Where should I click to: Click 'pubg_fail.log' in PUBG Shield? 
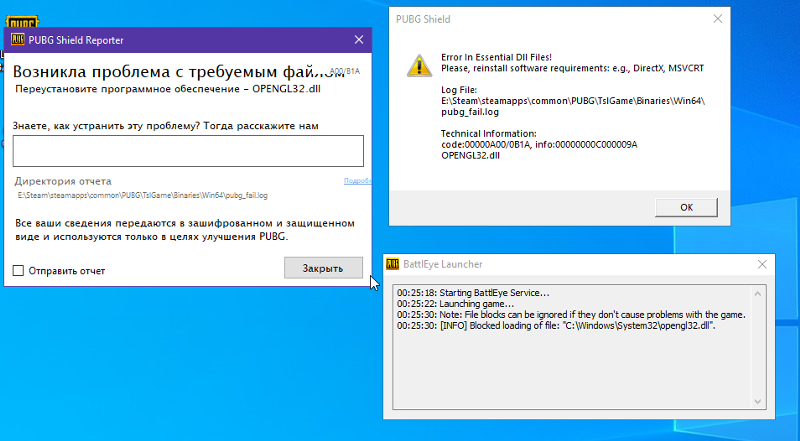(470, 112)
